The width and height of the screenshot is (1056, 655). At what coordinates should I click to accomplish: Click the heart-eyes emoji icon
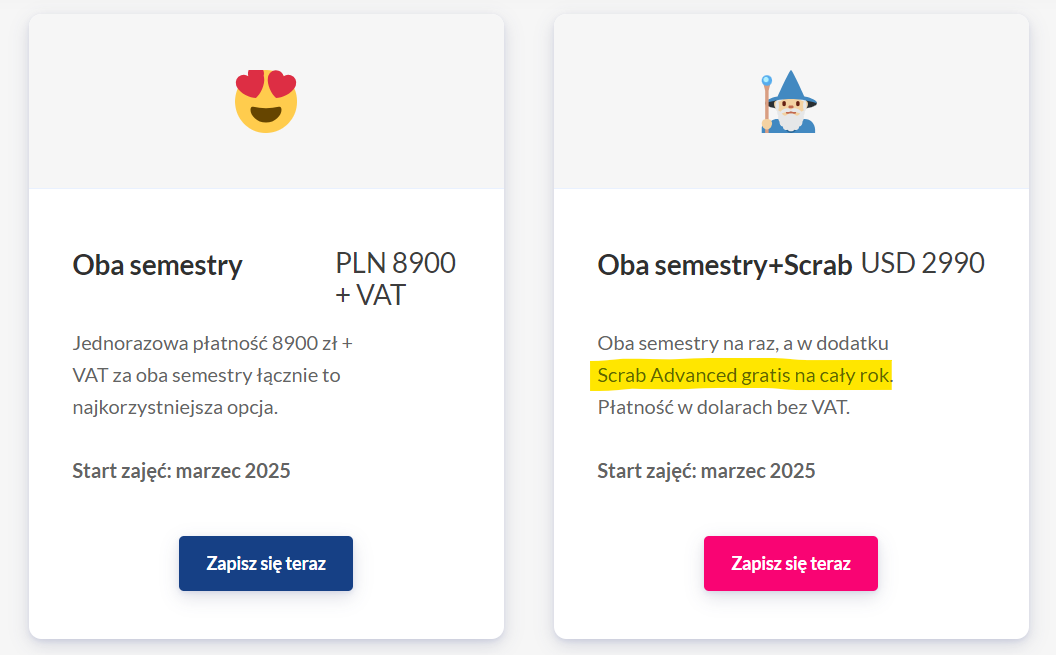[x=266, y=101]
